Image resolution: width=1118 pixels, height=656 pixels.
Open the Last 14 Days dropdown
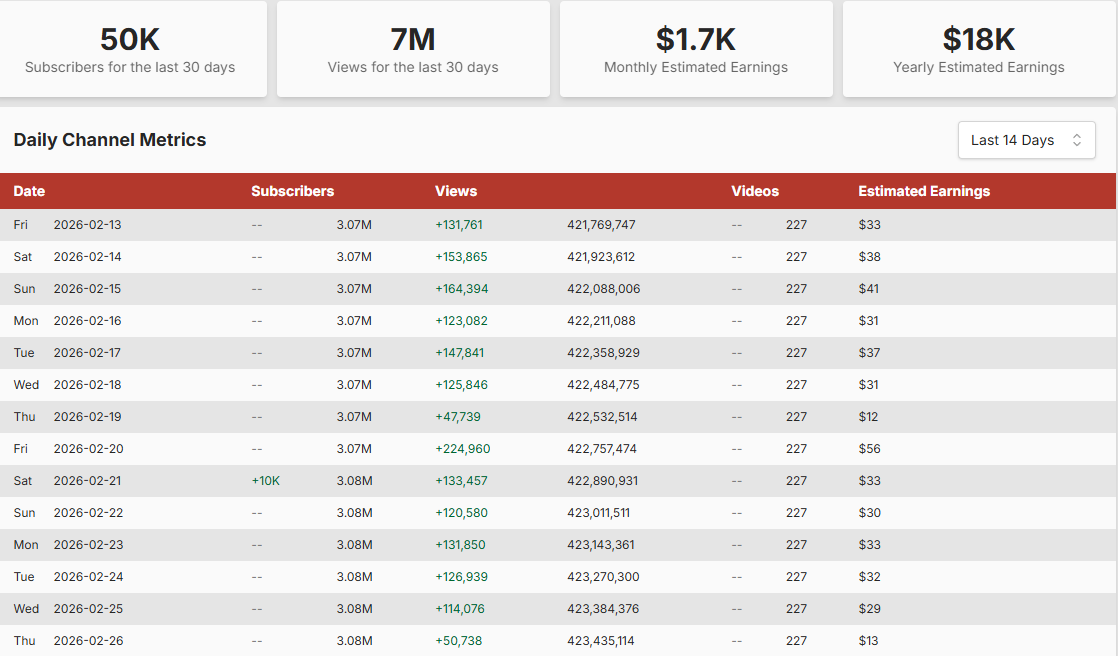[x=1026, y=140]
